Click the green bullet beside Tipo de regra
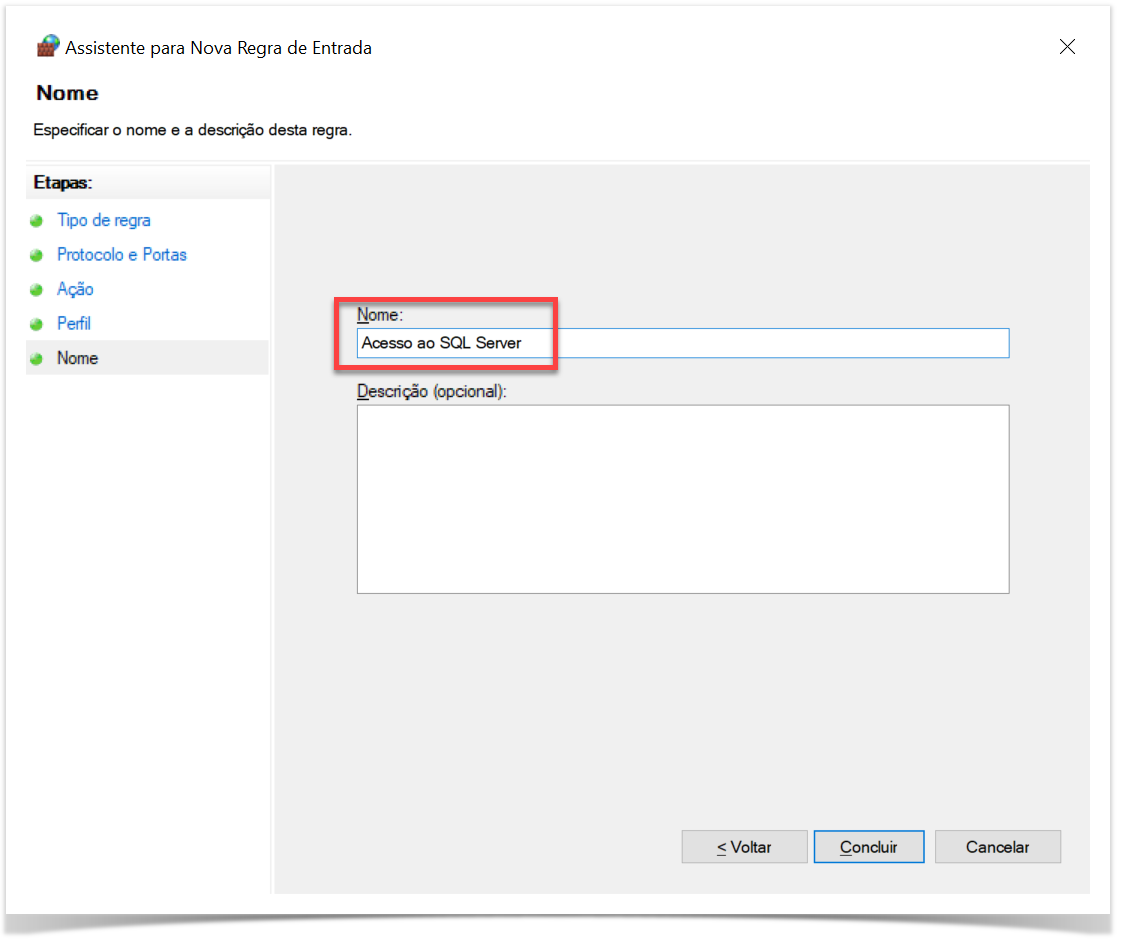The width and height of the screenshot is (1124, 943). pyautogui.click(x=37, y=221)
